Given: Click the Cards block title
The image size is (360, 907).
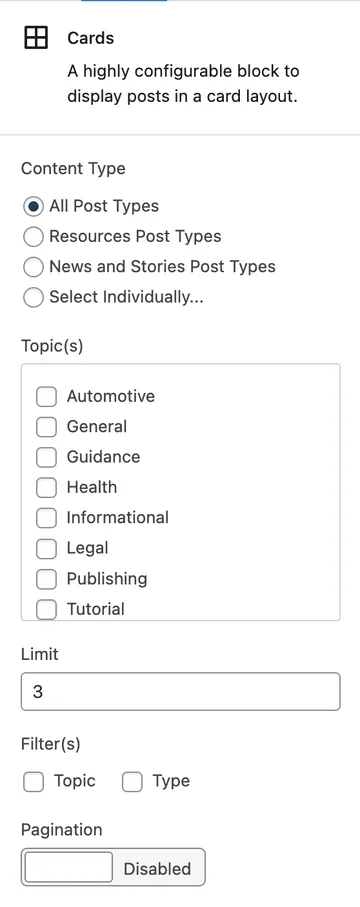Looking at the screenshot, I should (x=91, y=38).
